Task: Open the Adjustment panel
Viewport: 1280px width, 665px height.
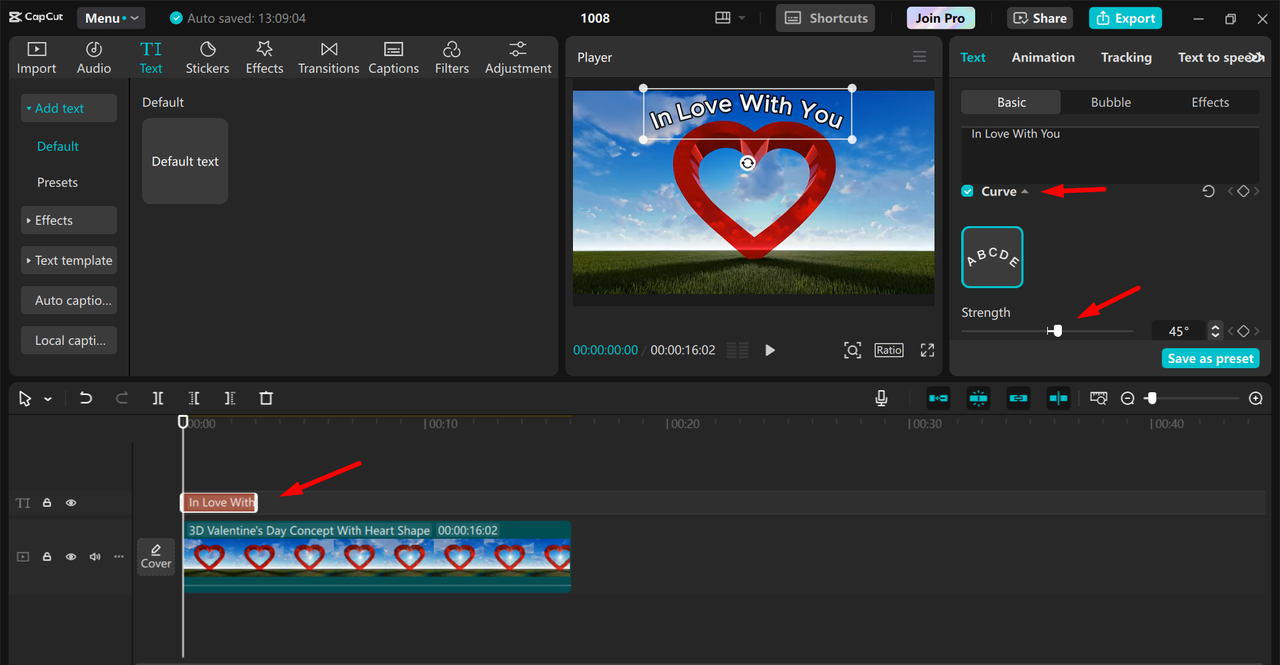Action: 518,58
